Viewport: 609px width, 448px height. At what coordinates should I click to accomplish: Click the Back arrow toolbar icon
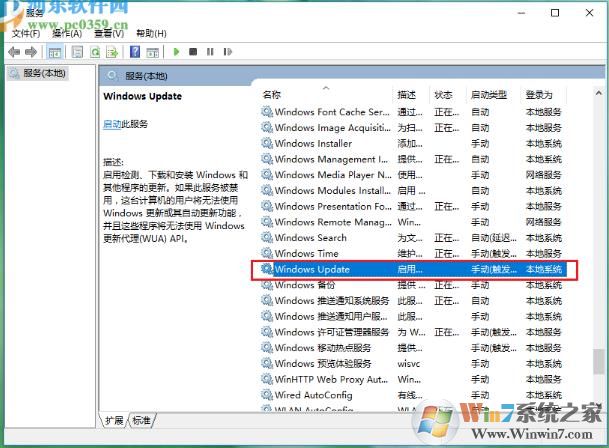pyautogui.click(x=14, y=52)
